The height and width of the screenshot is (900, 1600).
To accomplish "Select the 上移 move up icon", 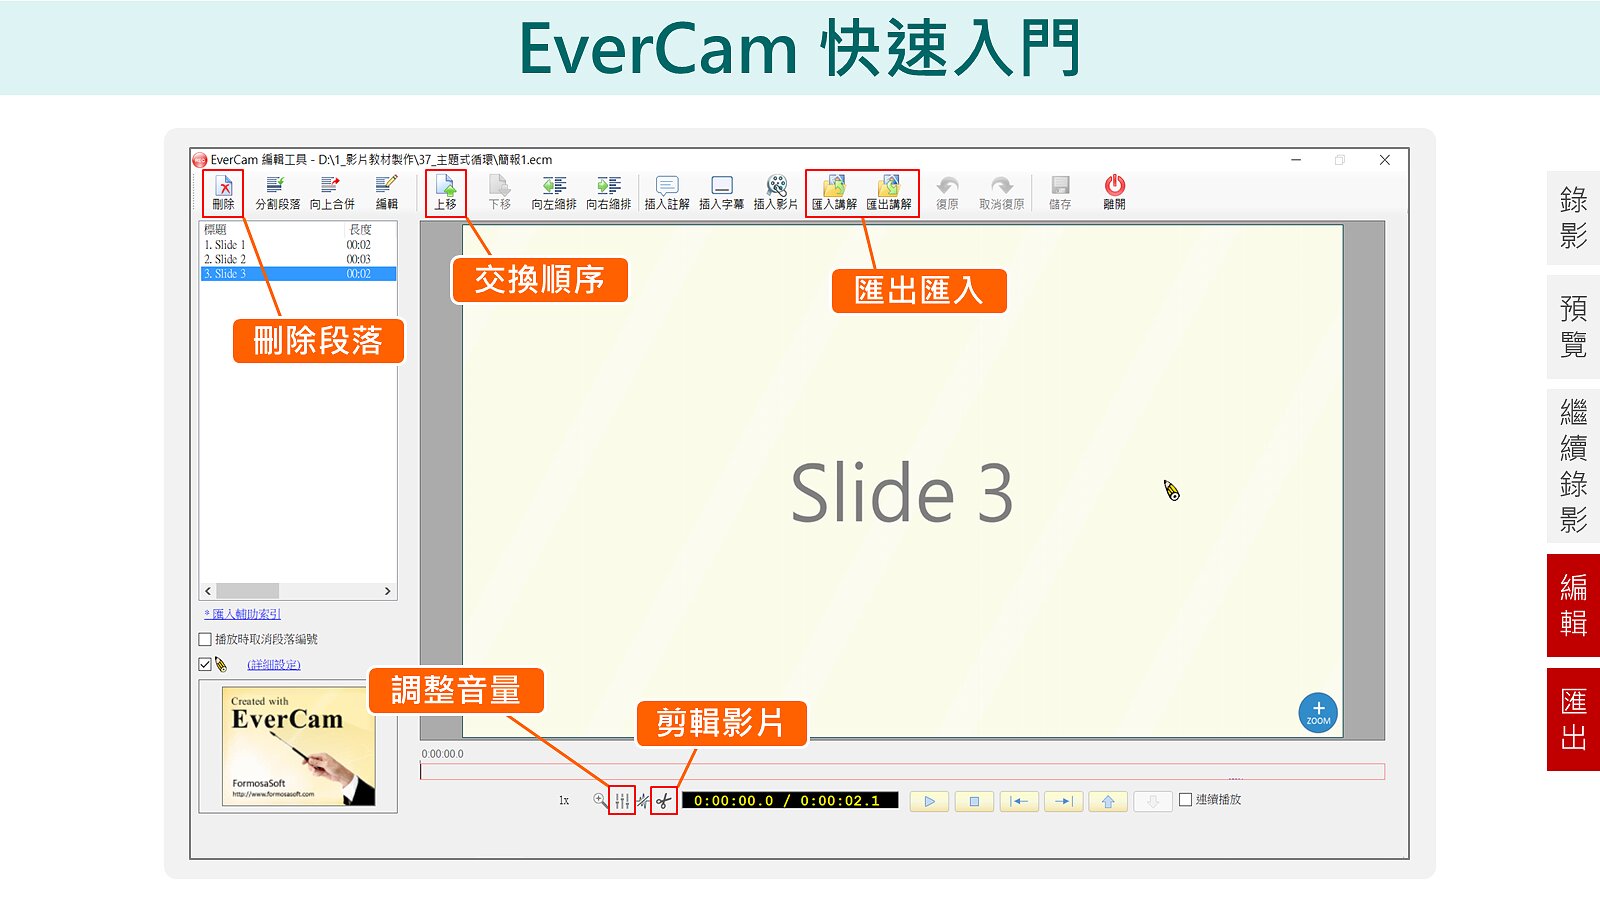I will click(x=445, y=191).
